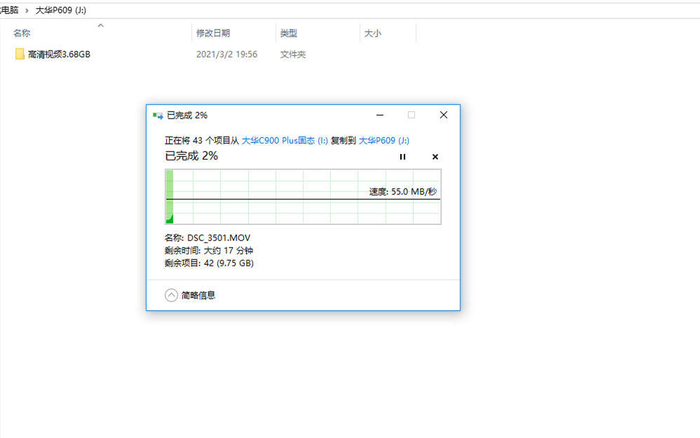Click the 高清视频3.68GB folder name
The image size is (700, 438).
(x=59, y=54)
